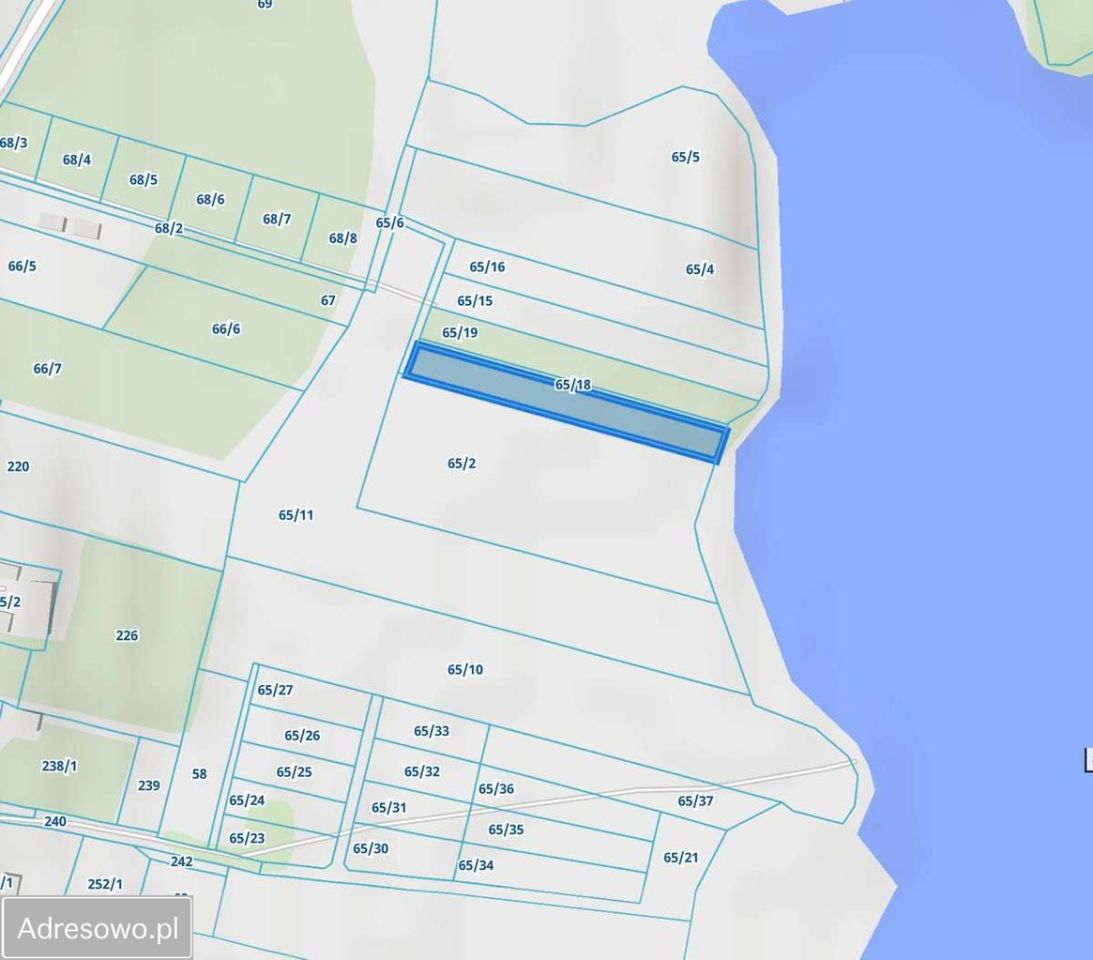The height and width of the screenshot is (960, 1093).
Task: Click parcel label 65/2
Action: pos(461,464)
